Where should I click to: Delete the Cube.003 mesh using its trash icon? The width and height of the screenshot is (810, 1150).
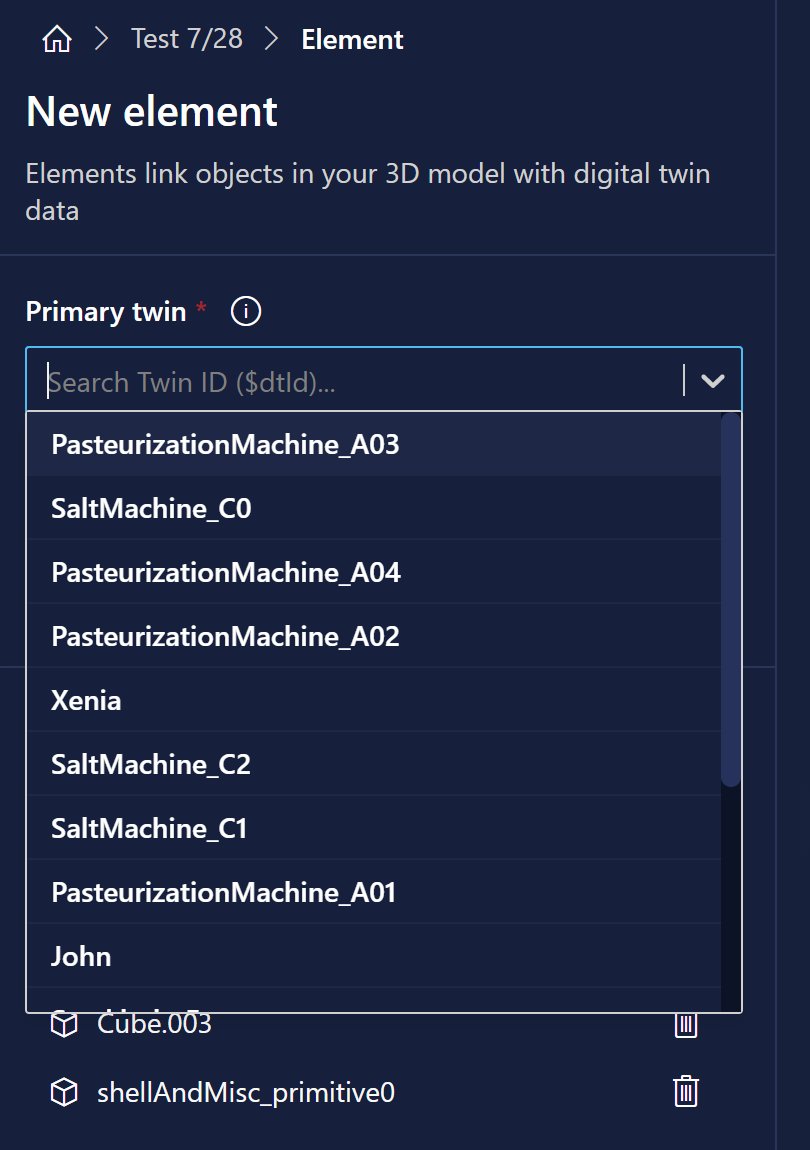point(685,1023)
